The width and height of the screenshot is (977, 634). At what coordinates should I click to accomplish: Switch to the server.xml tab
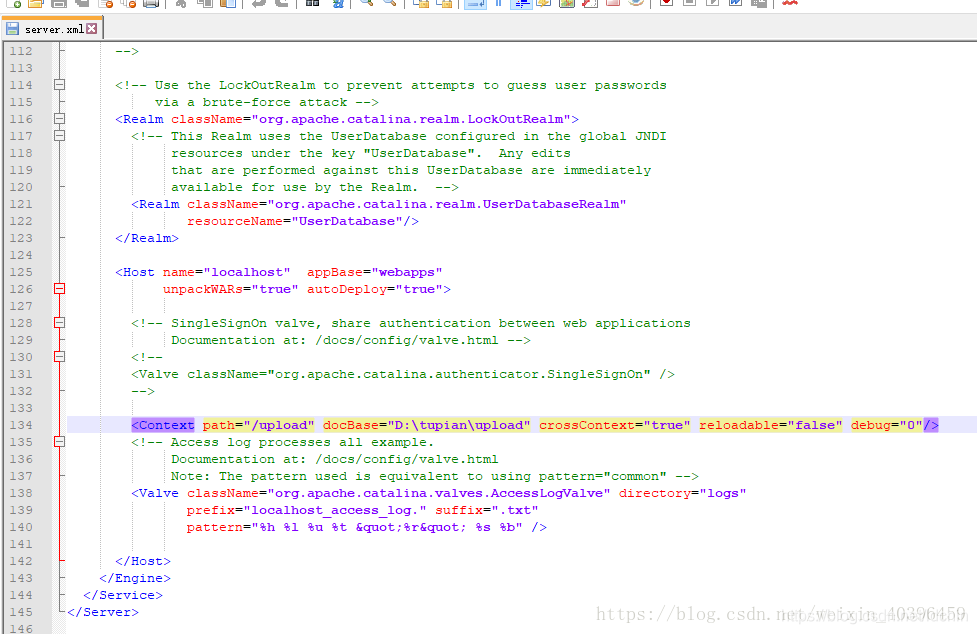[x=52, y=29]
